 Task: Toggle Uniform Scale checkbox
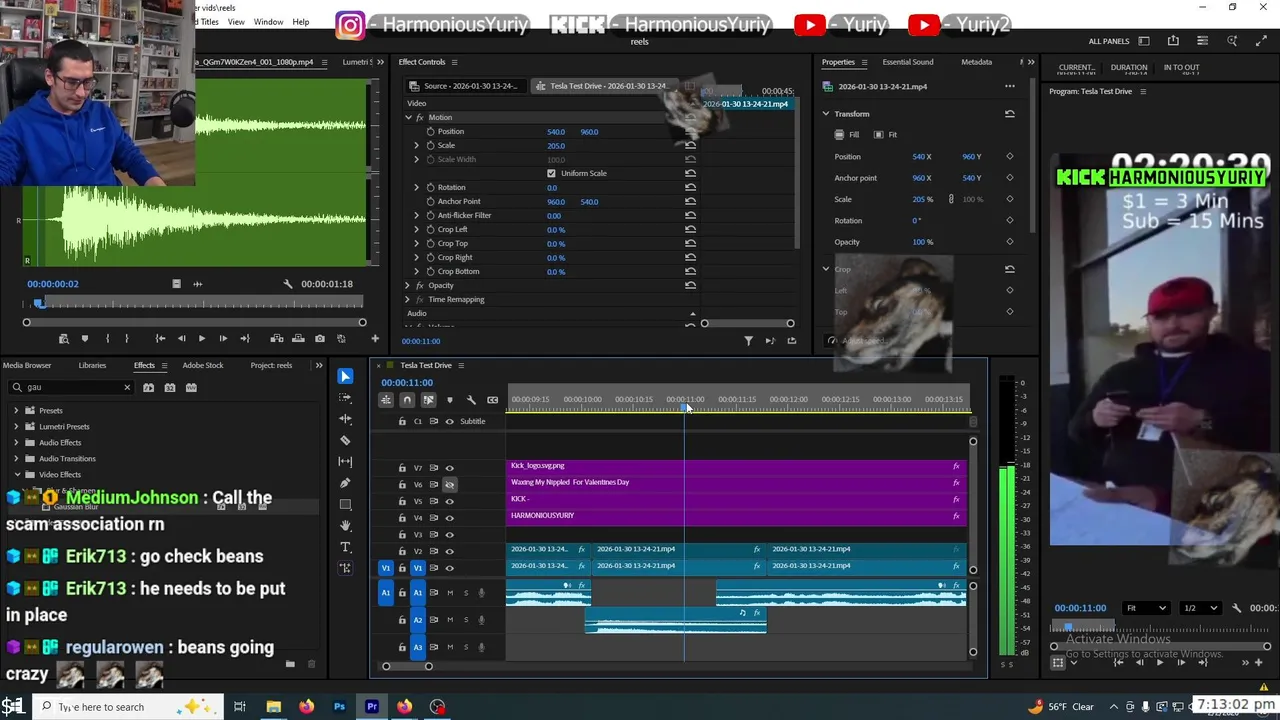pos(551,174)
